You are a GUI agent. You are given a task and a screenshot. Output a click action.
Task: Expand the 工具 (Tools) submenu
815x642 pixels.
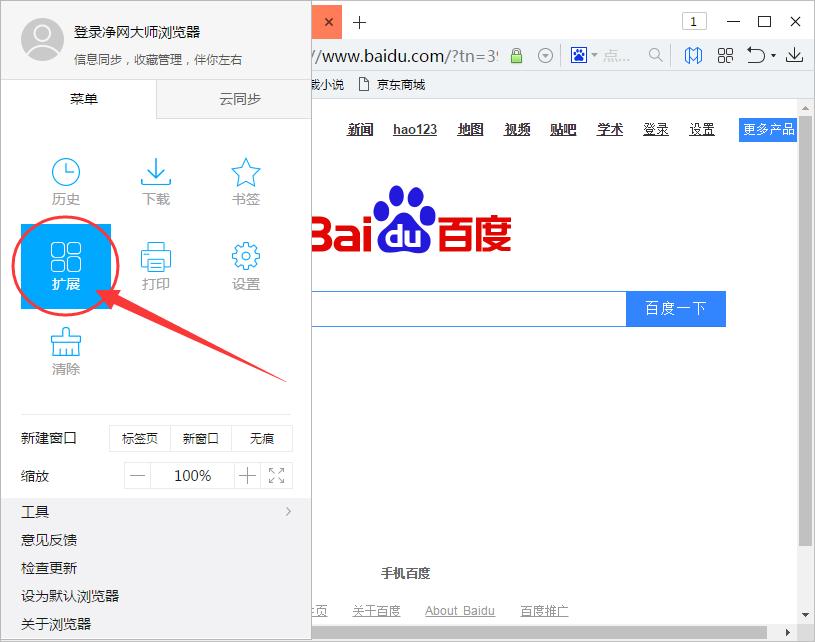coord(288,512)
